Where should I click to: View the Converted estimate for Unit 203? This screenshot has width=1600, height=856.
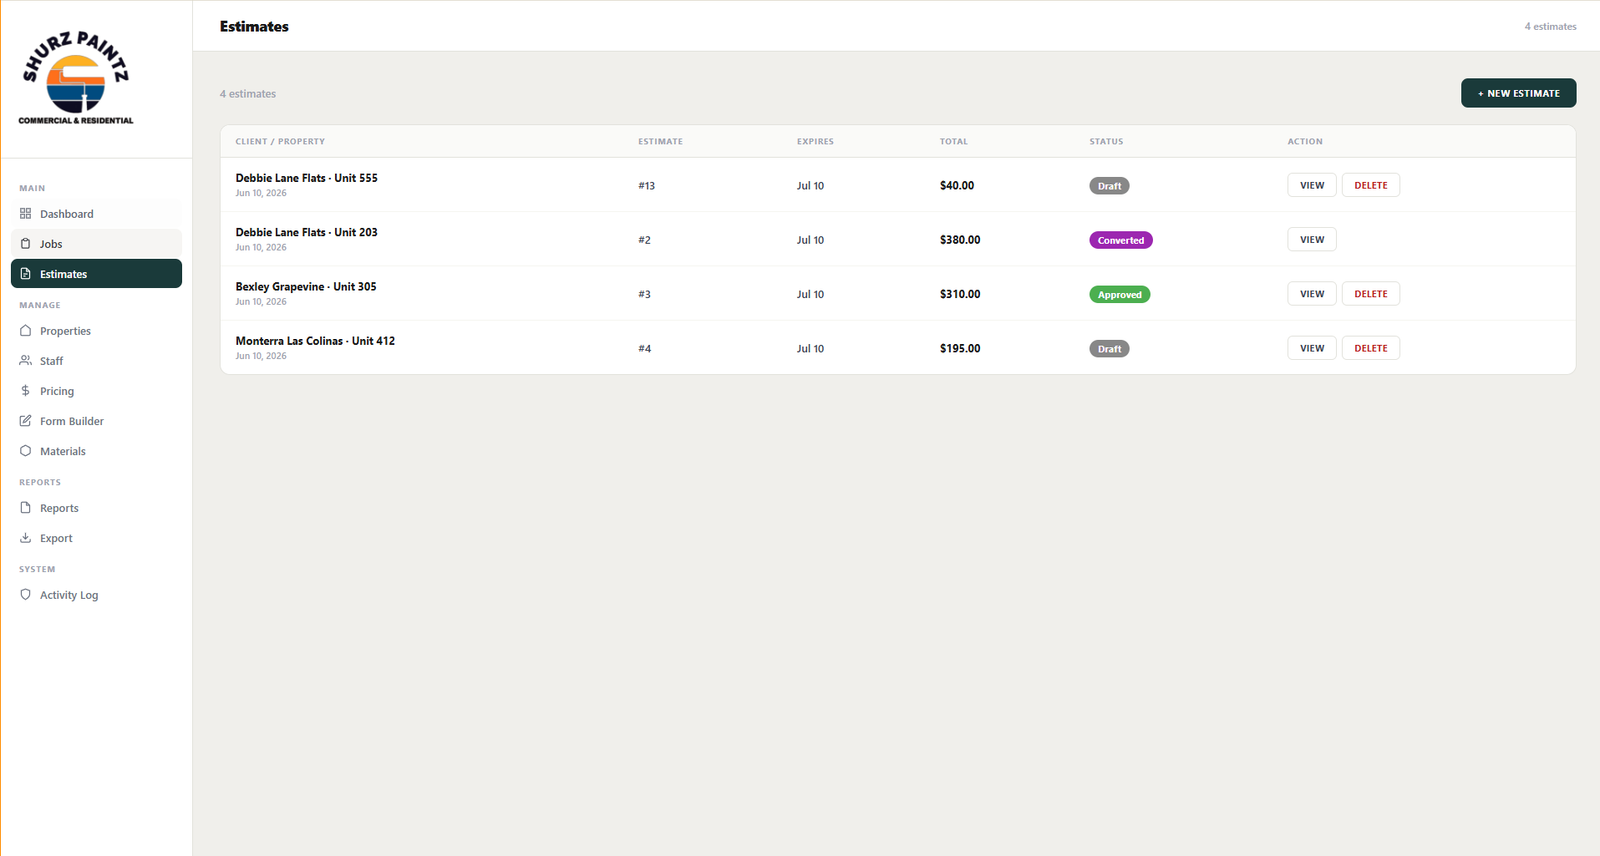(x=1312, y=240)
